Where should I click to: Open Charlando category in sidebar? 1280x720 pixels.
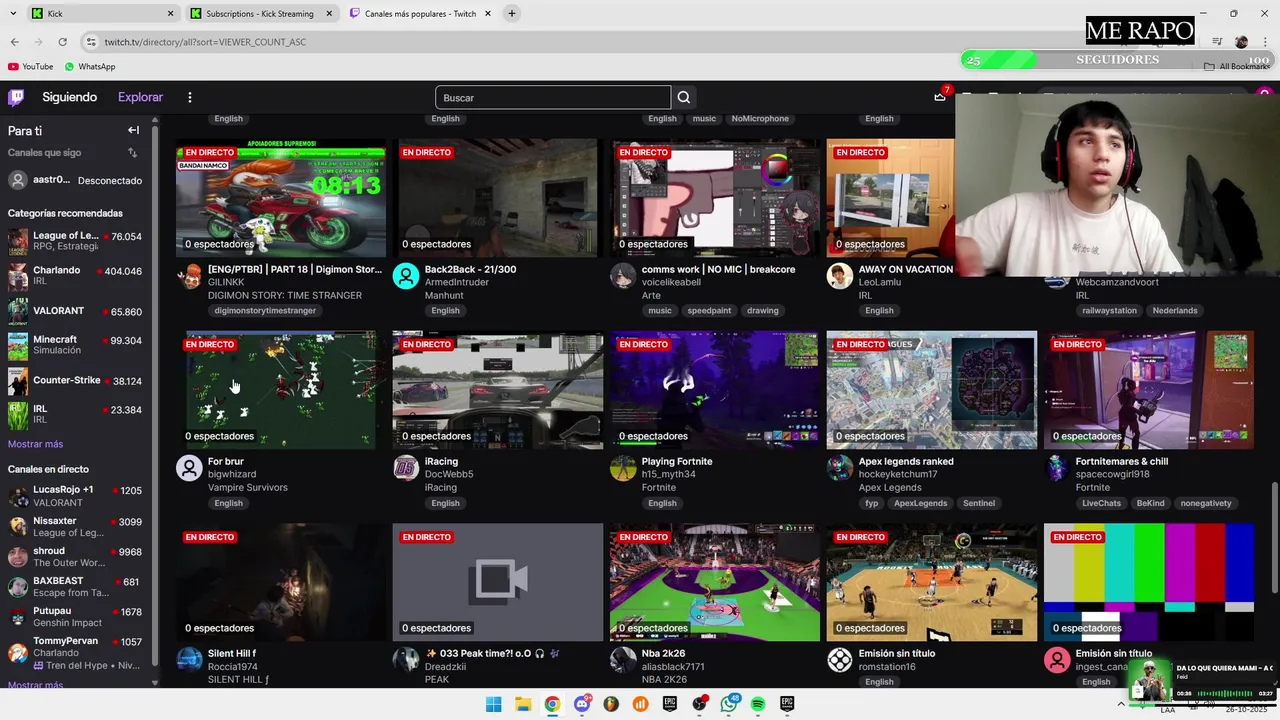pos(75,275)
